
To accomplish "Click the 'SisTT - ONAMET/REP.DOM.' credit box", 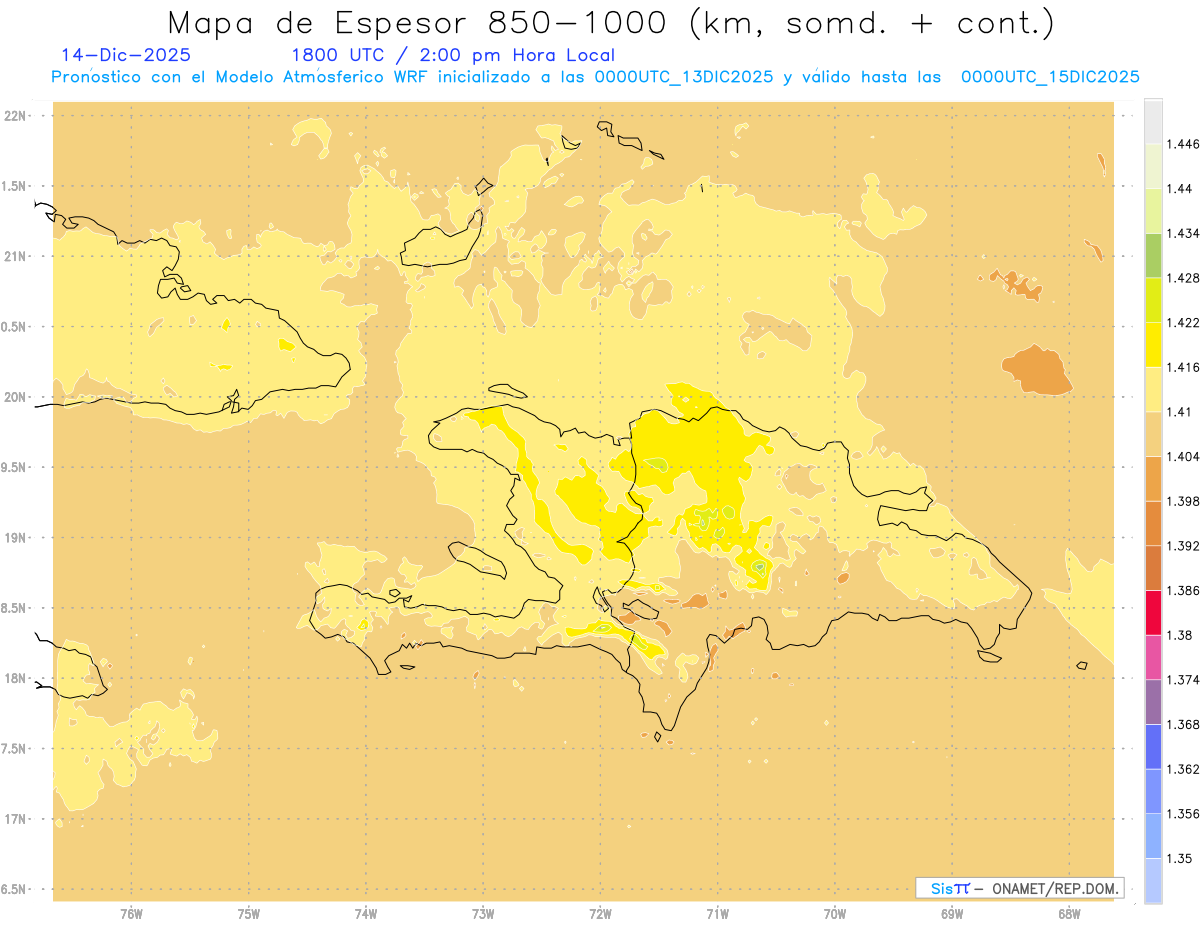I will [1020, 888].
